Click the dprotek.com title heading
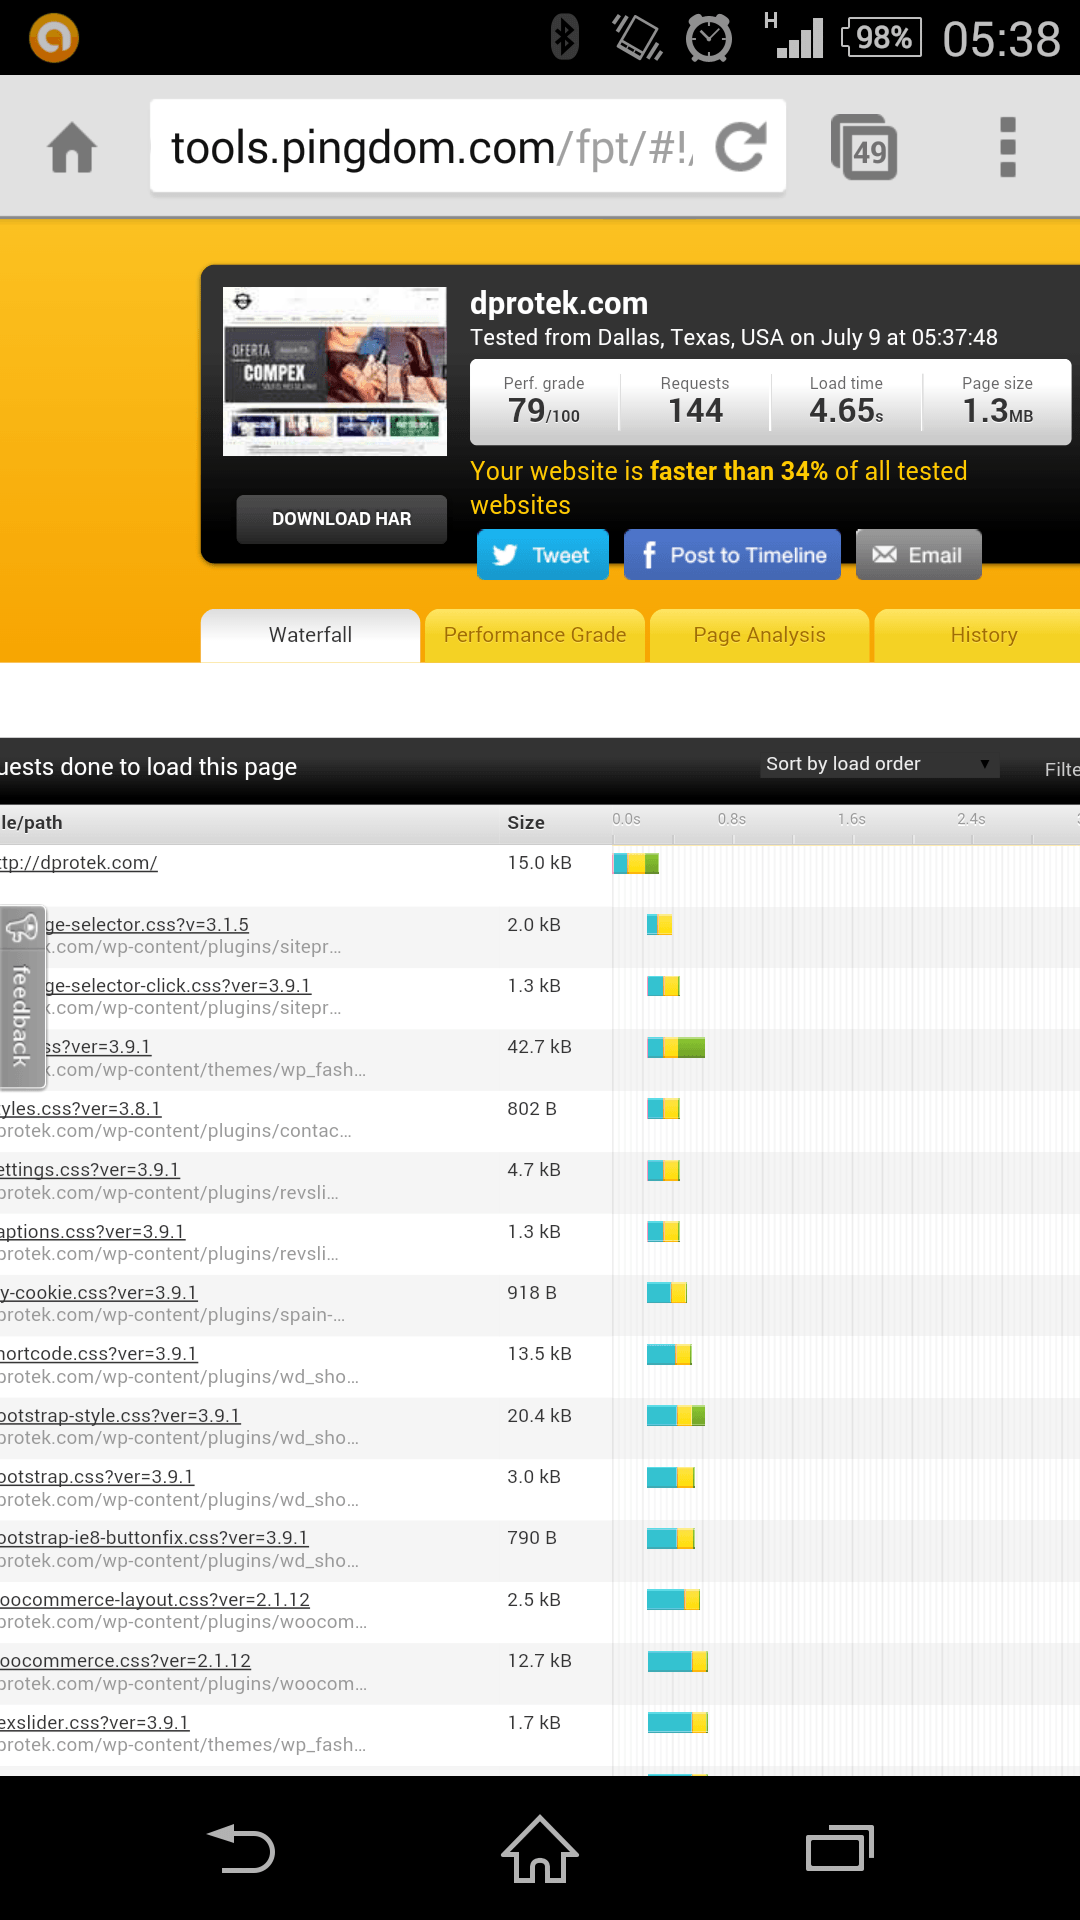Viewport: 1080px width, 1920px height. pyautogui.click(x=559, y=303)
